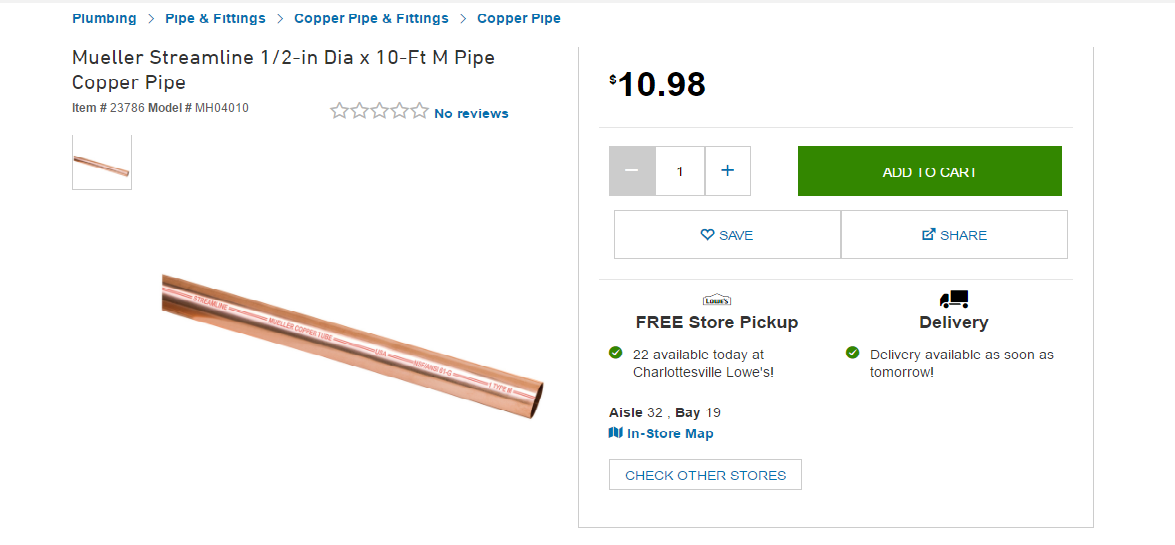
Task: Click the green checkmark beside delivery availability
Action: point(852,352)
